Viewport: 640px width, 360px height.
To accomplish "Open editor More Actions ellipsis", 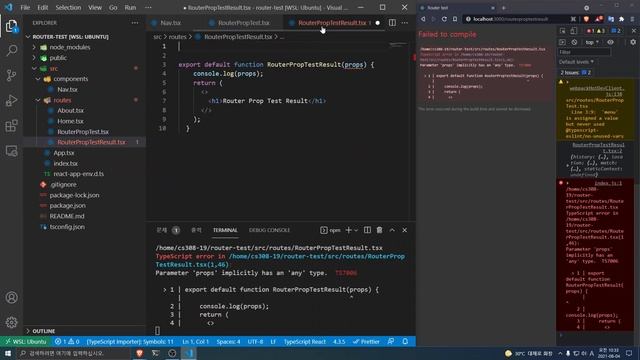I will [x=404, y=23].
